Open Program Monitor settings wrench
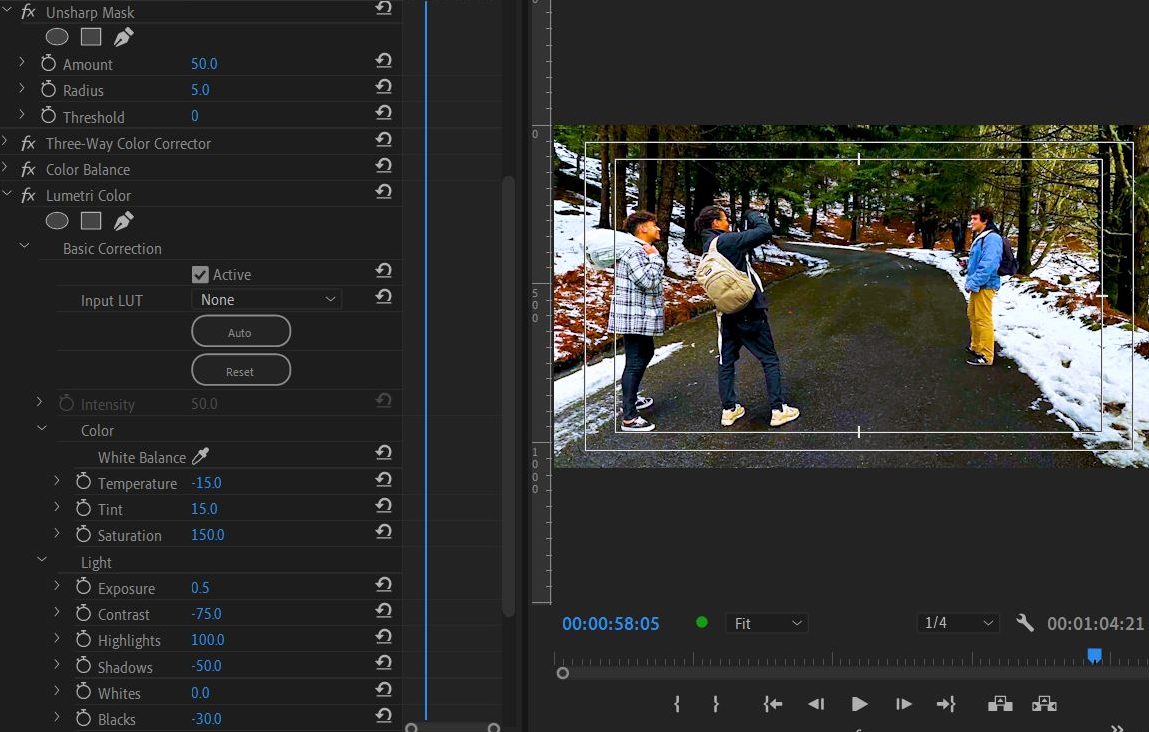 tap(1025, 623)
